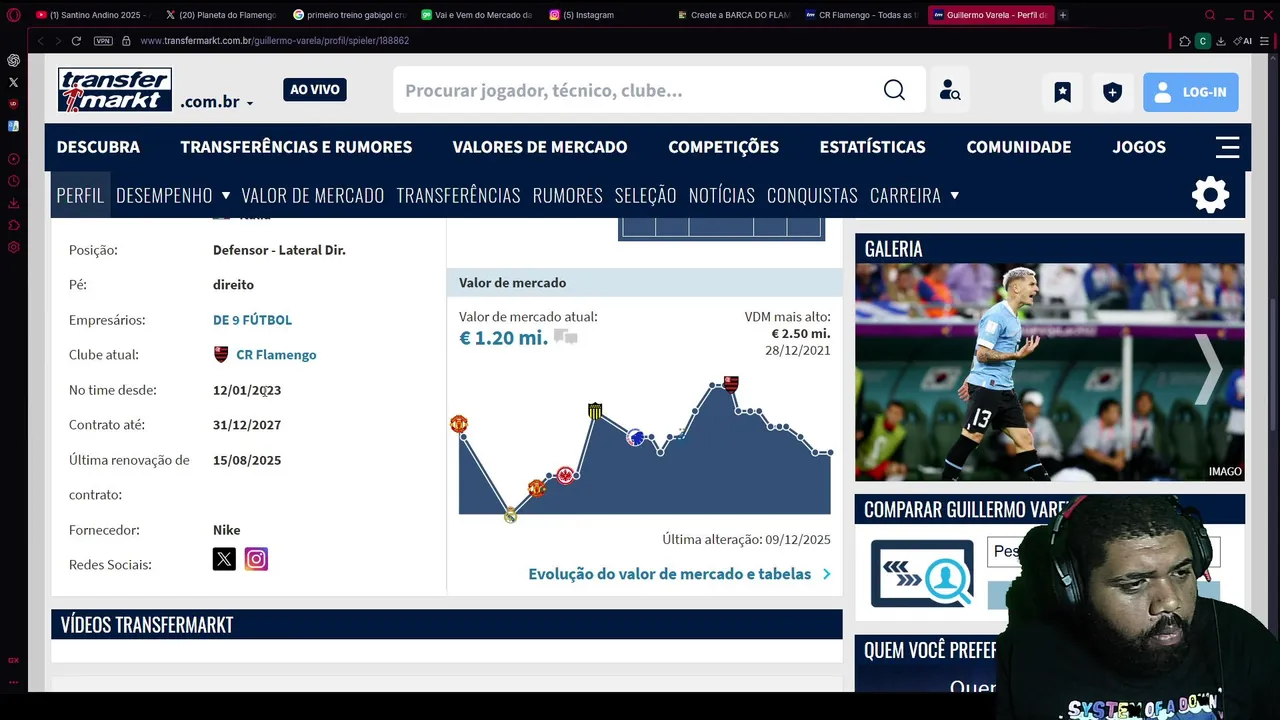1280x720 pixels.
Task: Open the Transfermarkt home logo
Action: point(115,90)
